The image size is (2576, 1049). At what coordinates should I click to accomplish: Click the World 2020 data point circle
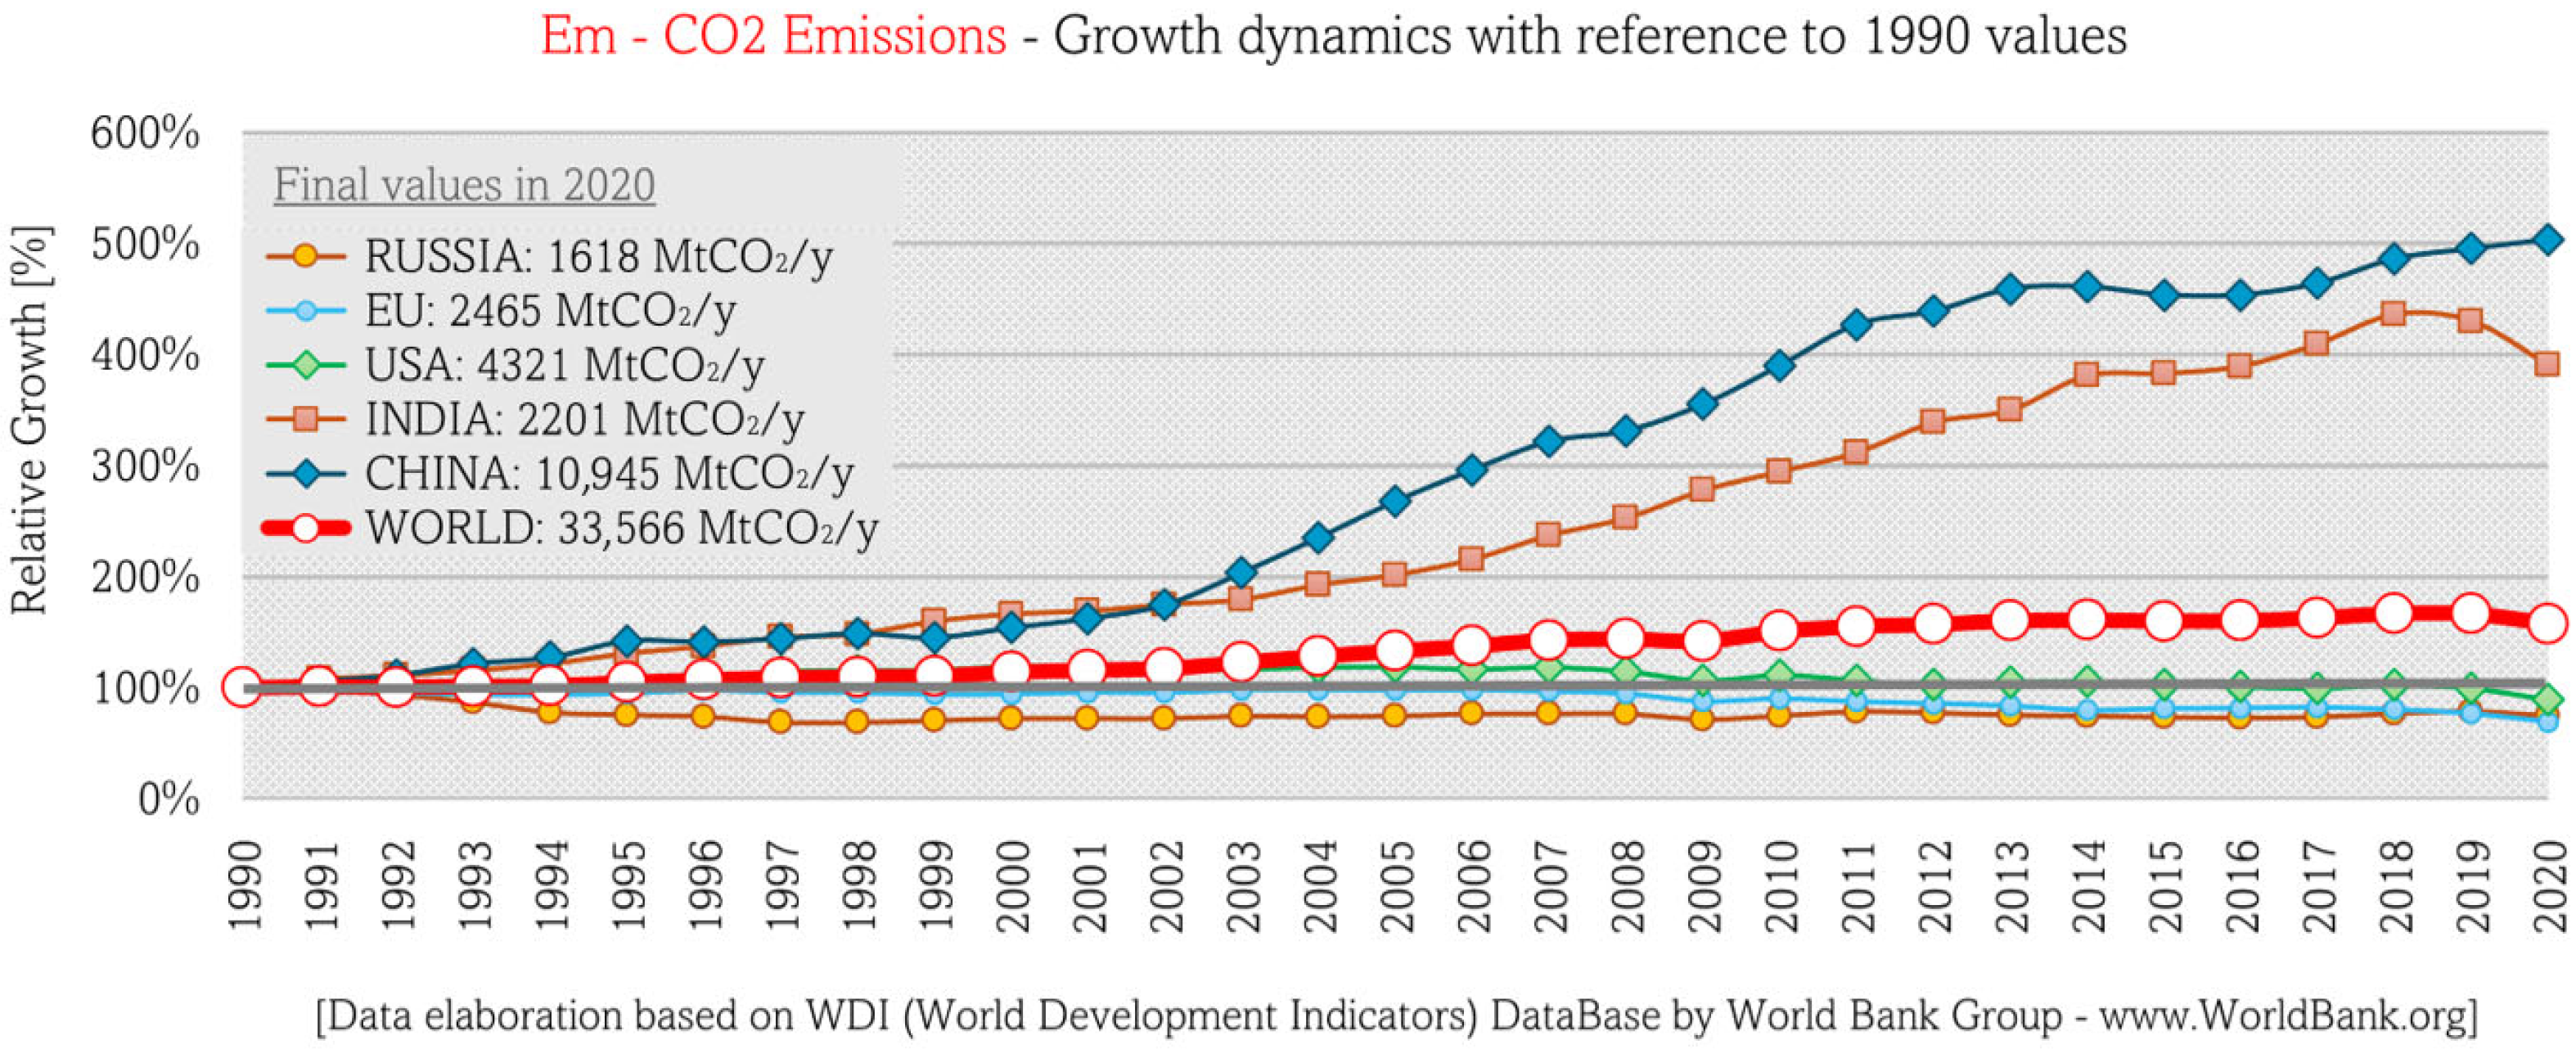(x=2547, y=623)
